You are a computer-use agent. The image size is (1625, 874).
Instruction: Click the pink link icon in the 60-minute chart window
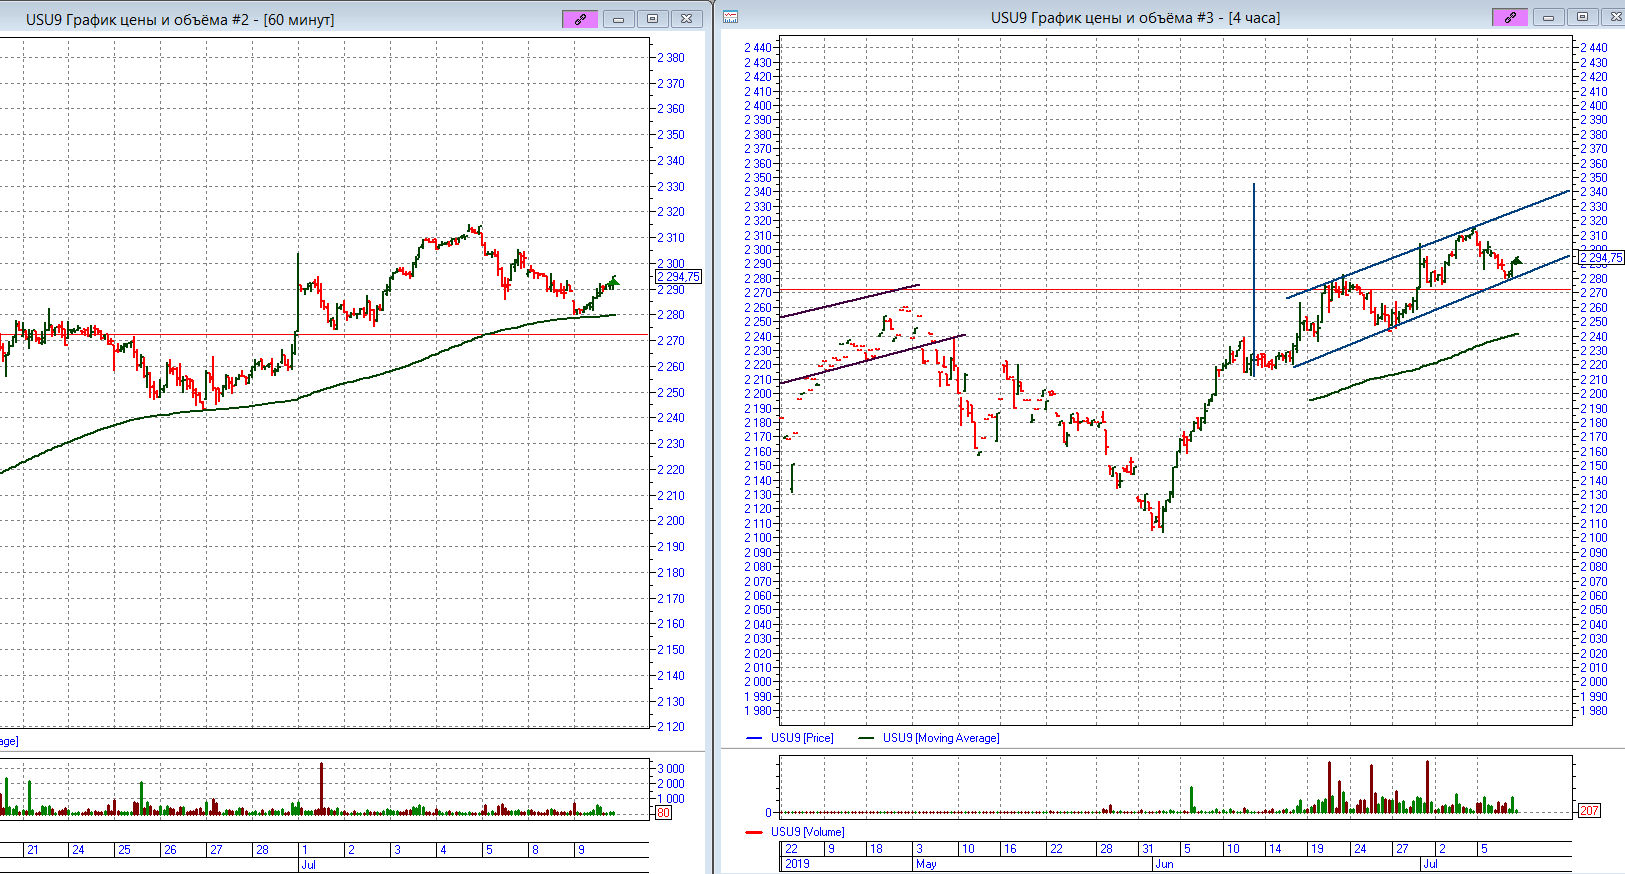click(580, 19)
